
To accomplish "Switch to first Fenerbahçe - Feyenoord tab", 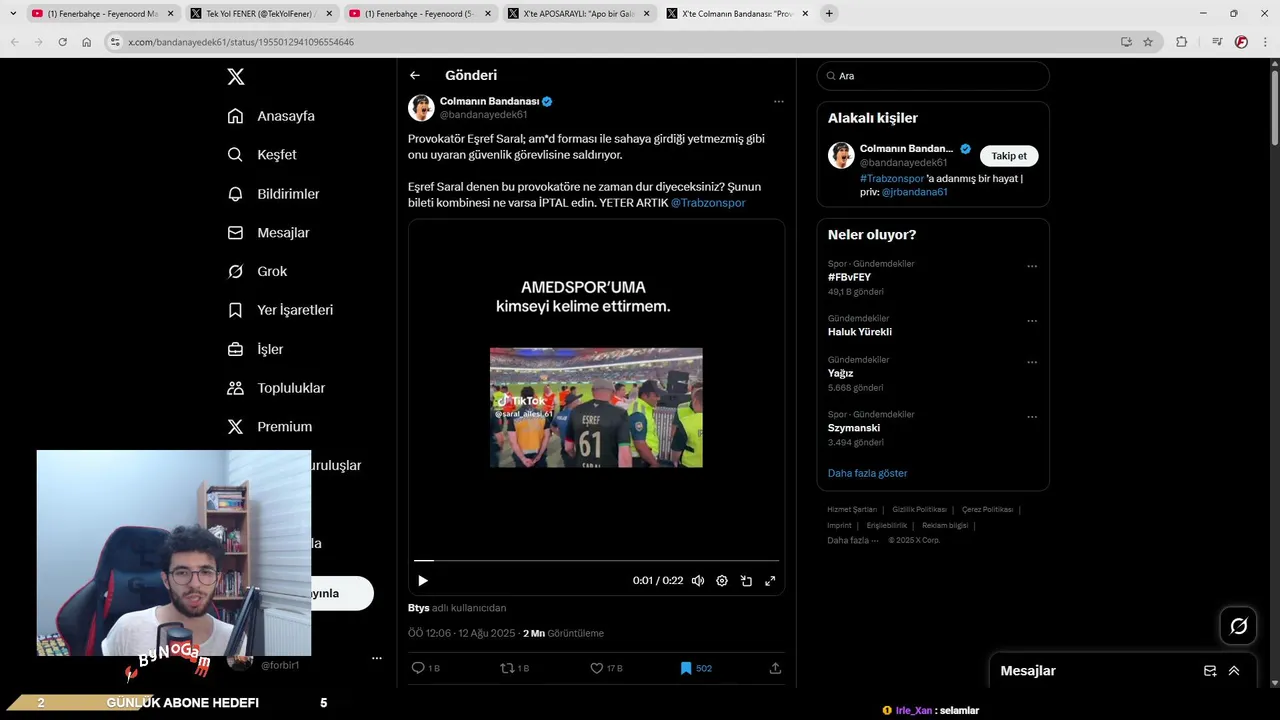I will (x=103, y=14).
